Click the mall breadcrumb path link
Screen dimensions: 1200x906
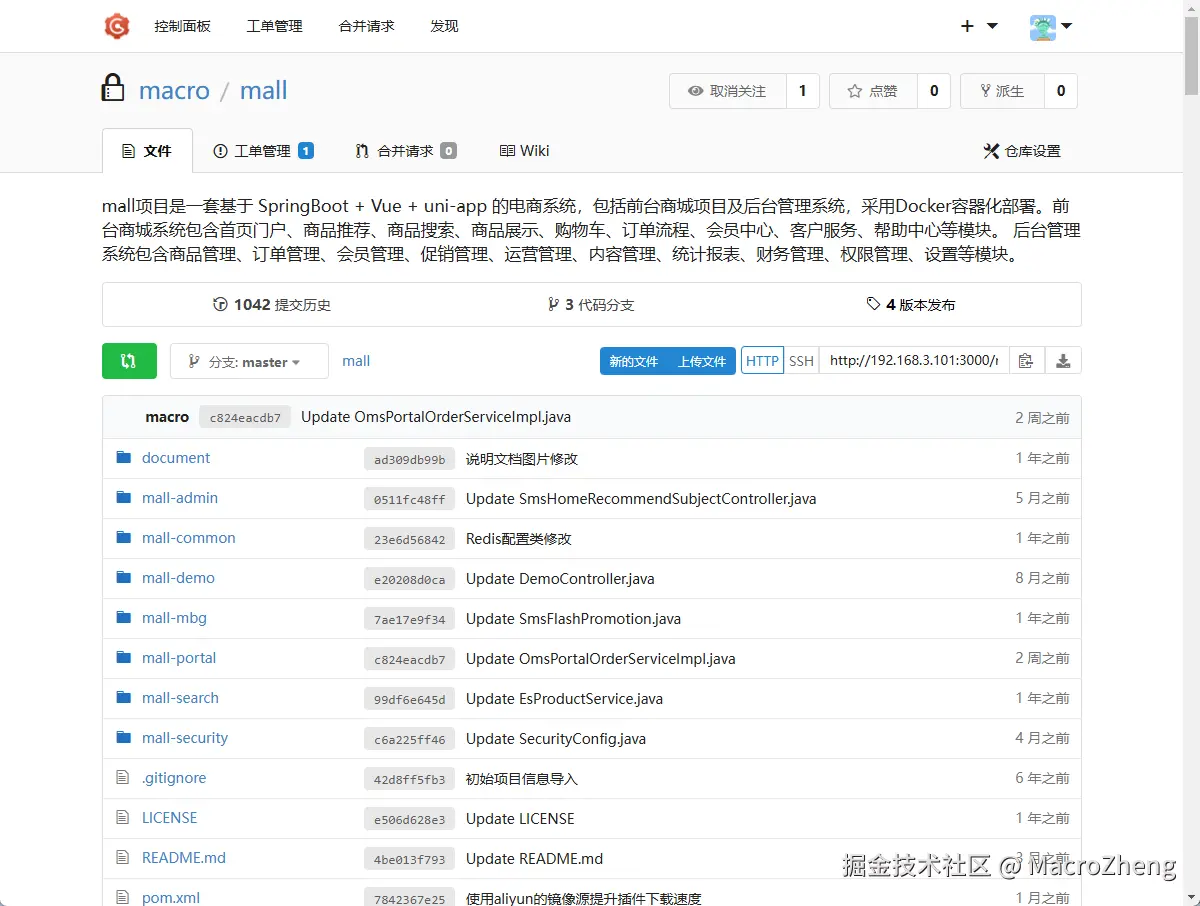[x=356, y=361]
